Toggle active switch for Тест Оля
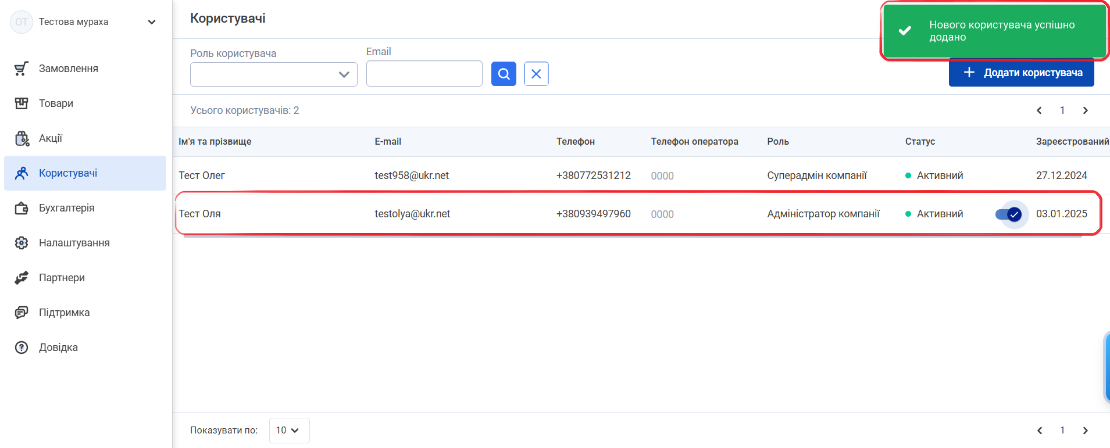 click(1008, 214)
